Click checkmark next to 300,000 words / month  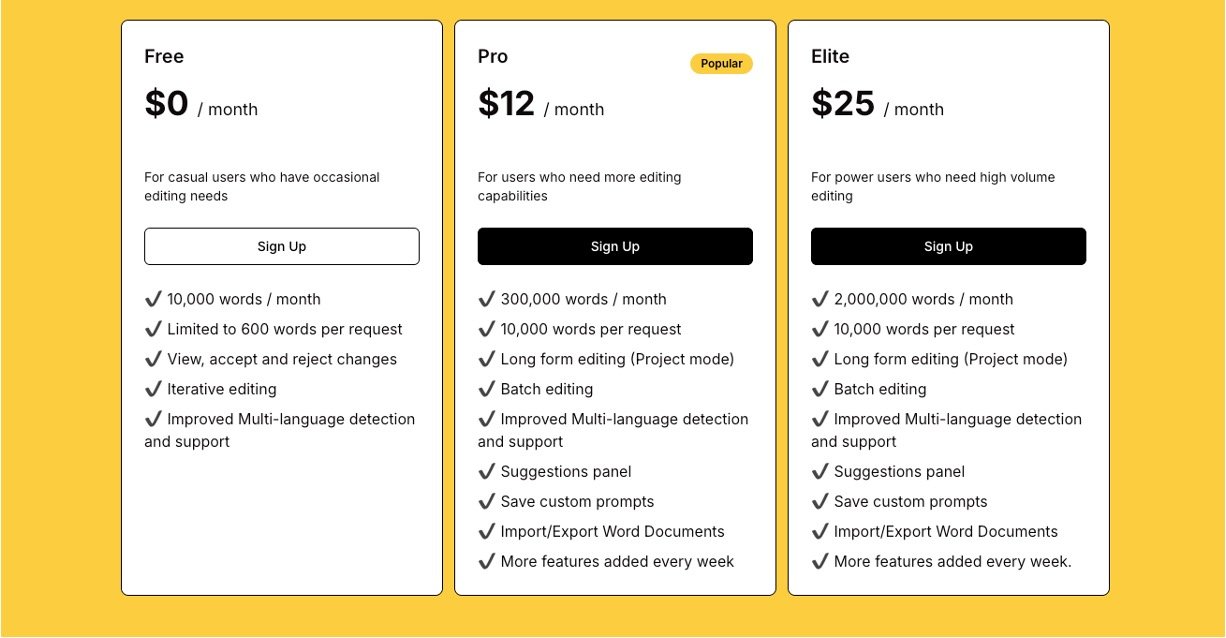(487, 299)
